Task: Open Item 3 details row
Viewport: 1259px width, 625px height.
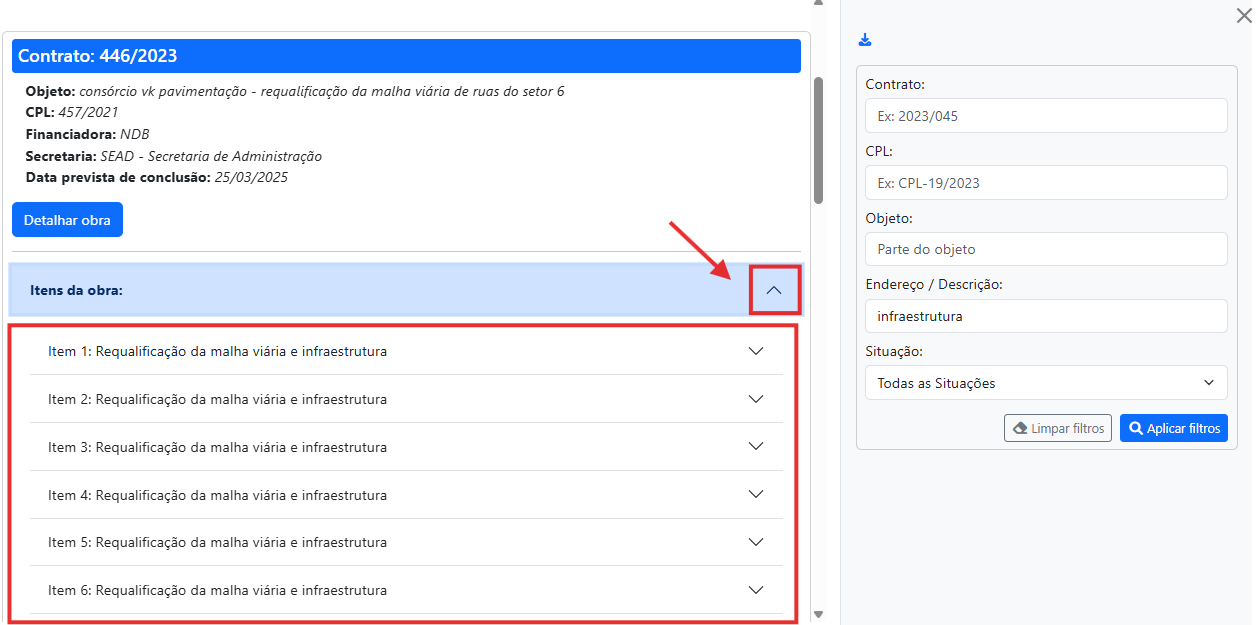Action: [406, 447]
